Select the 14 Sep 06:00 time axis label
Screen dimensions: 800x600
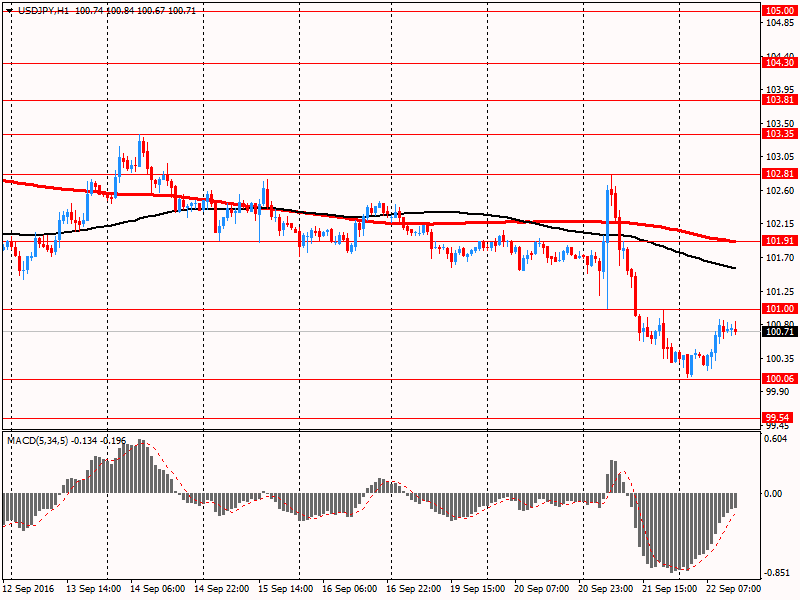[x=158, y=589]
